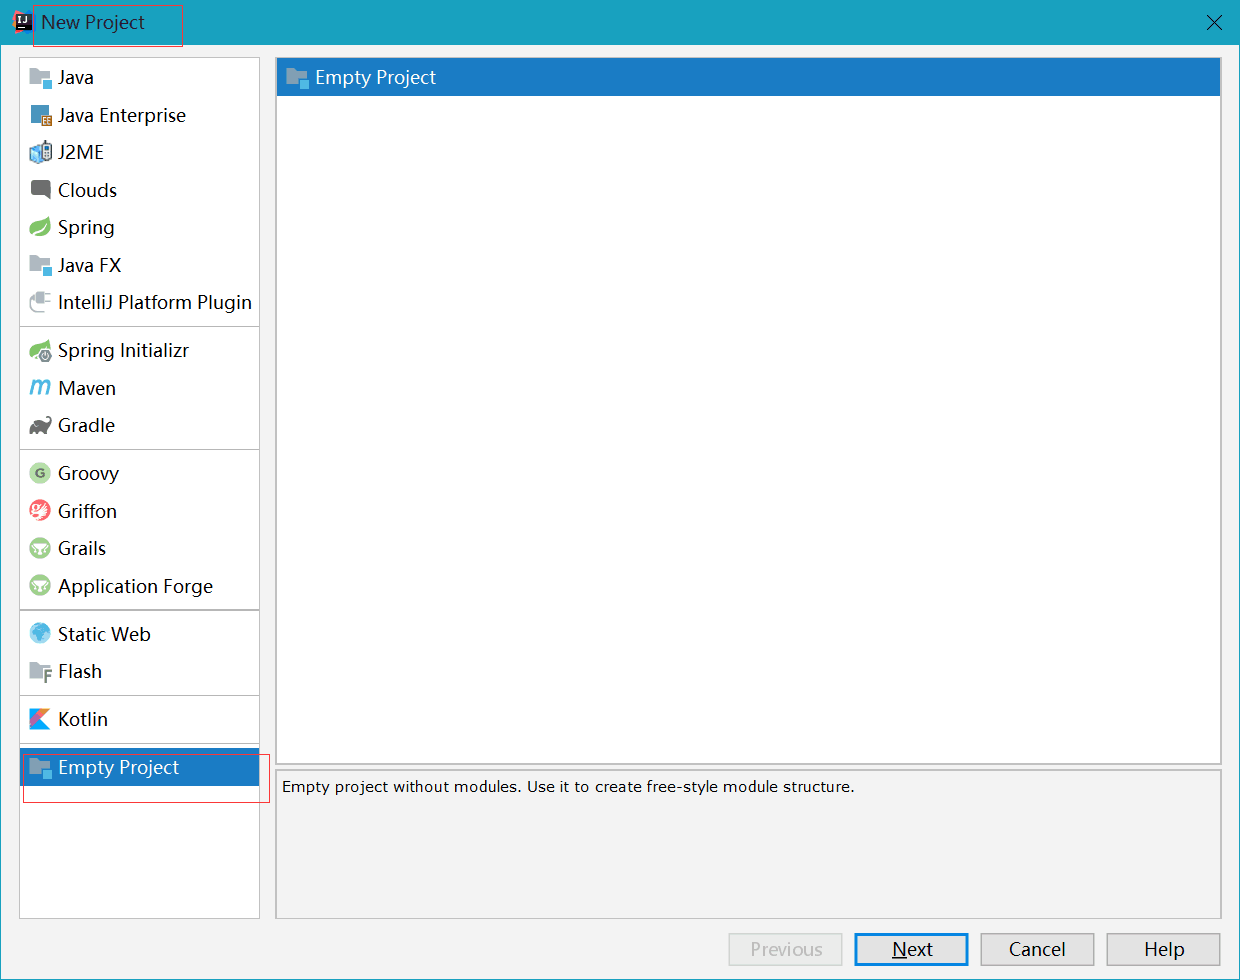
Task: Select the Kotlin logo icon
Action: pyautogui.click(x=40, y=719)
